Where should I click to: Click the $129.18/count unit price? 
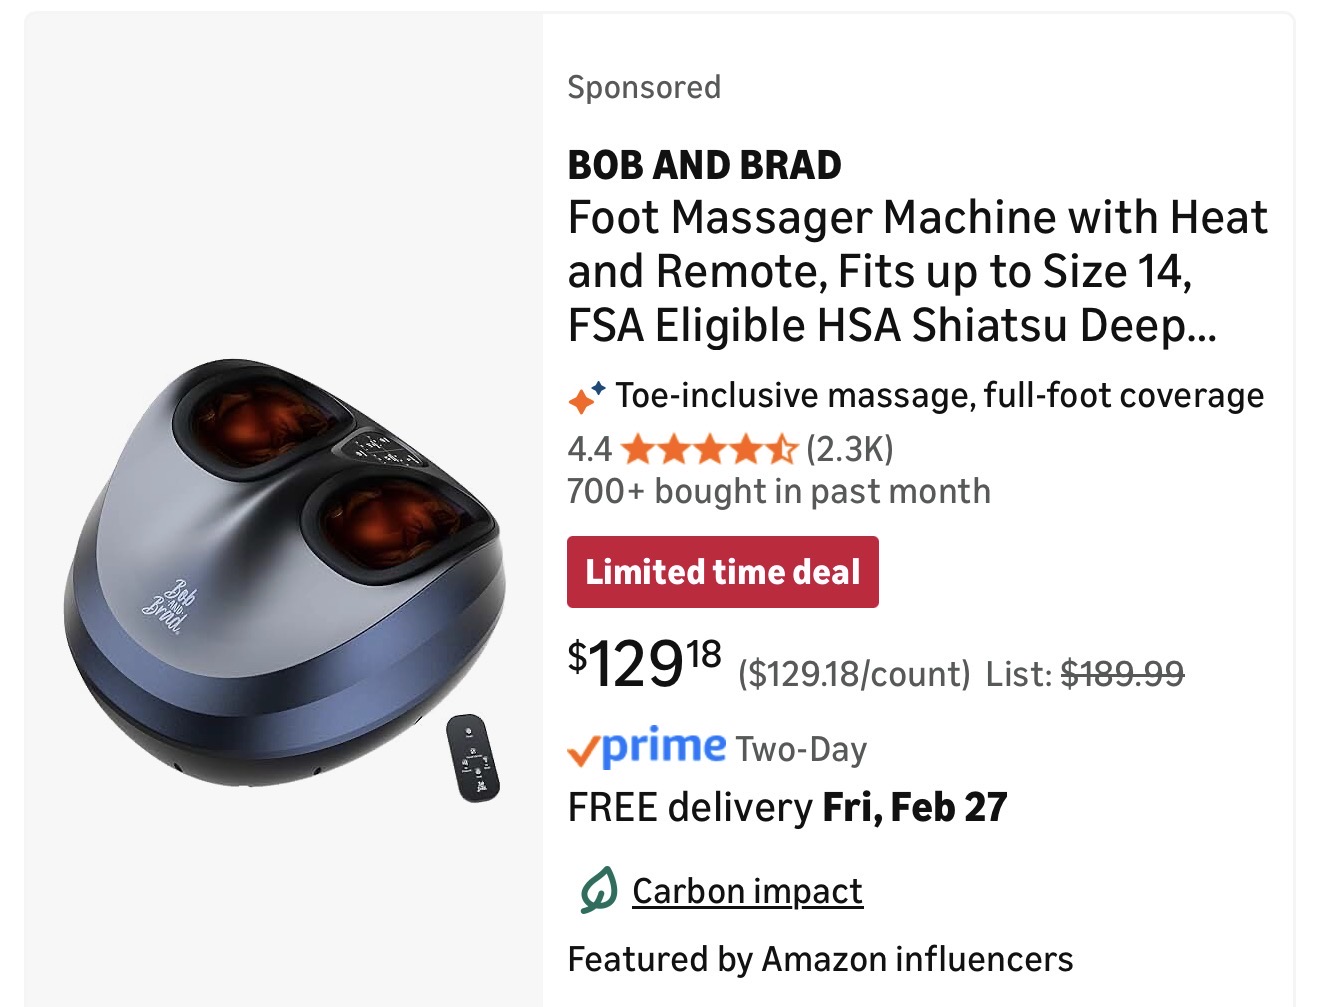coord(854,674)
